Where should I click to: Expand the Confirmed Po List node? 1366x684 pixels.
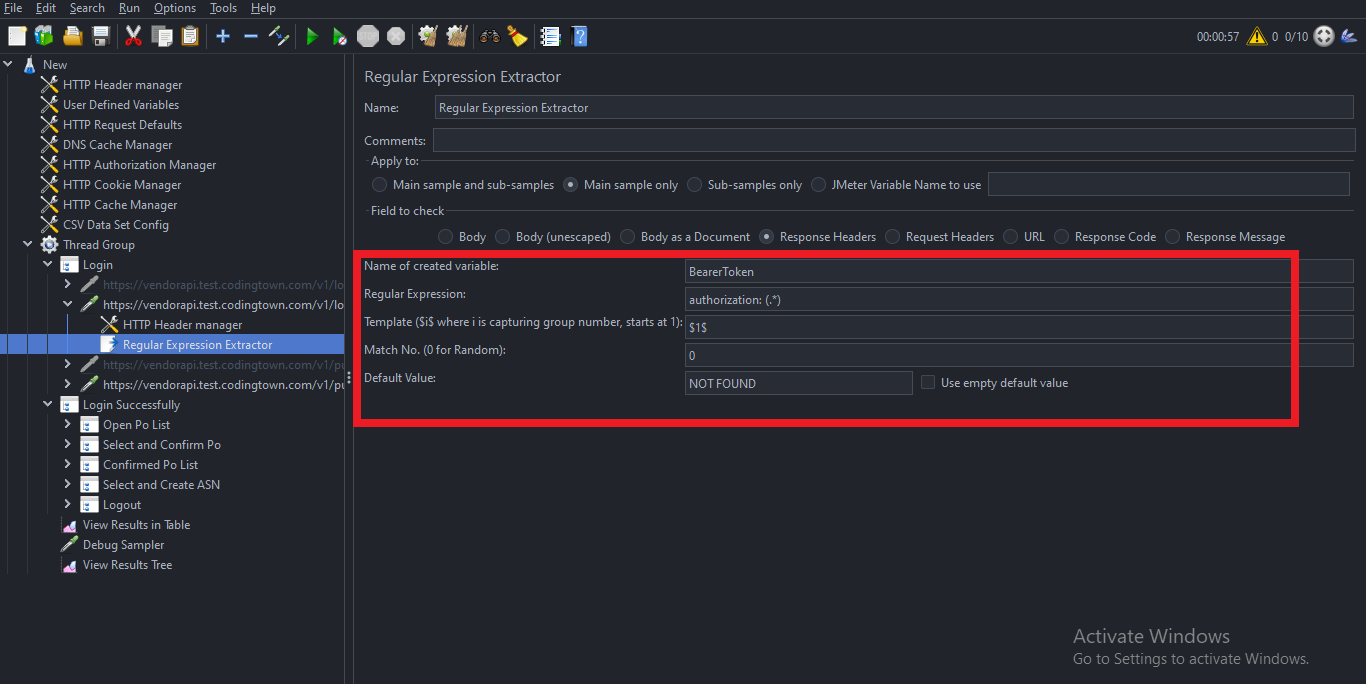[68, 465]
